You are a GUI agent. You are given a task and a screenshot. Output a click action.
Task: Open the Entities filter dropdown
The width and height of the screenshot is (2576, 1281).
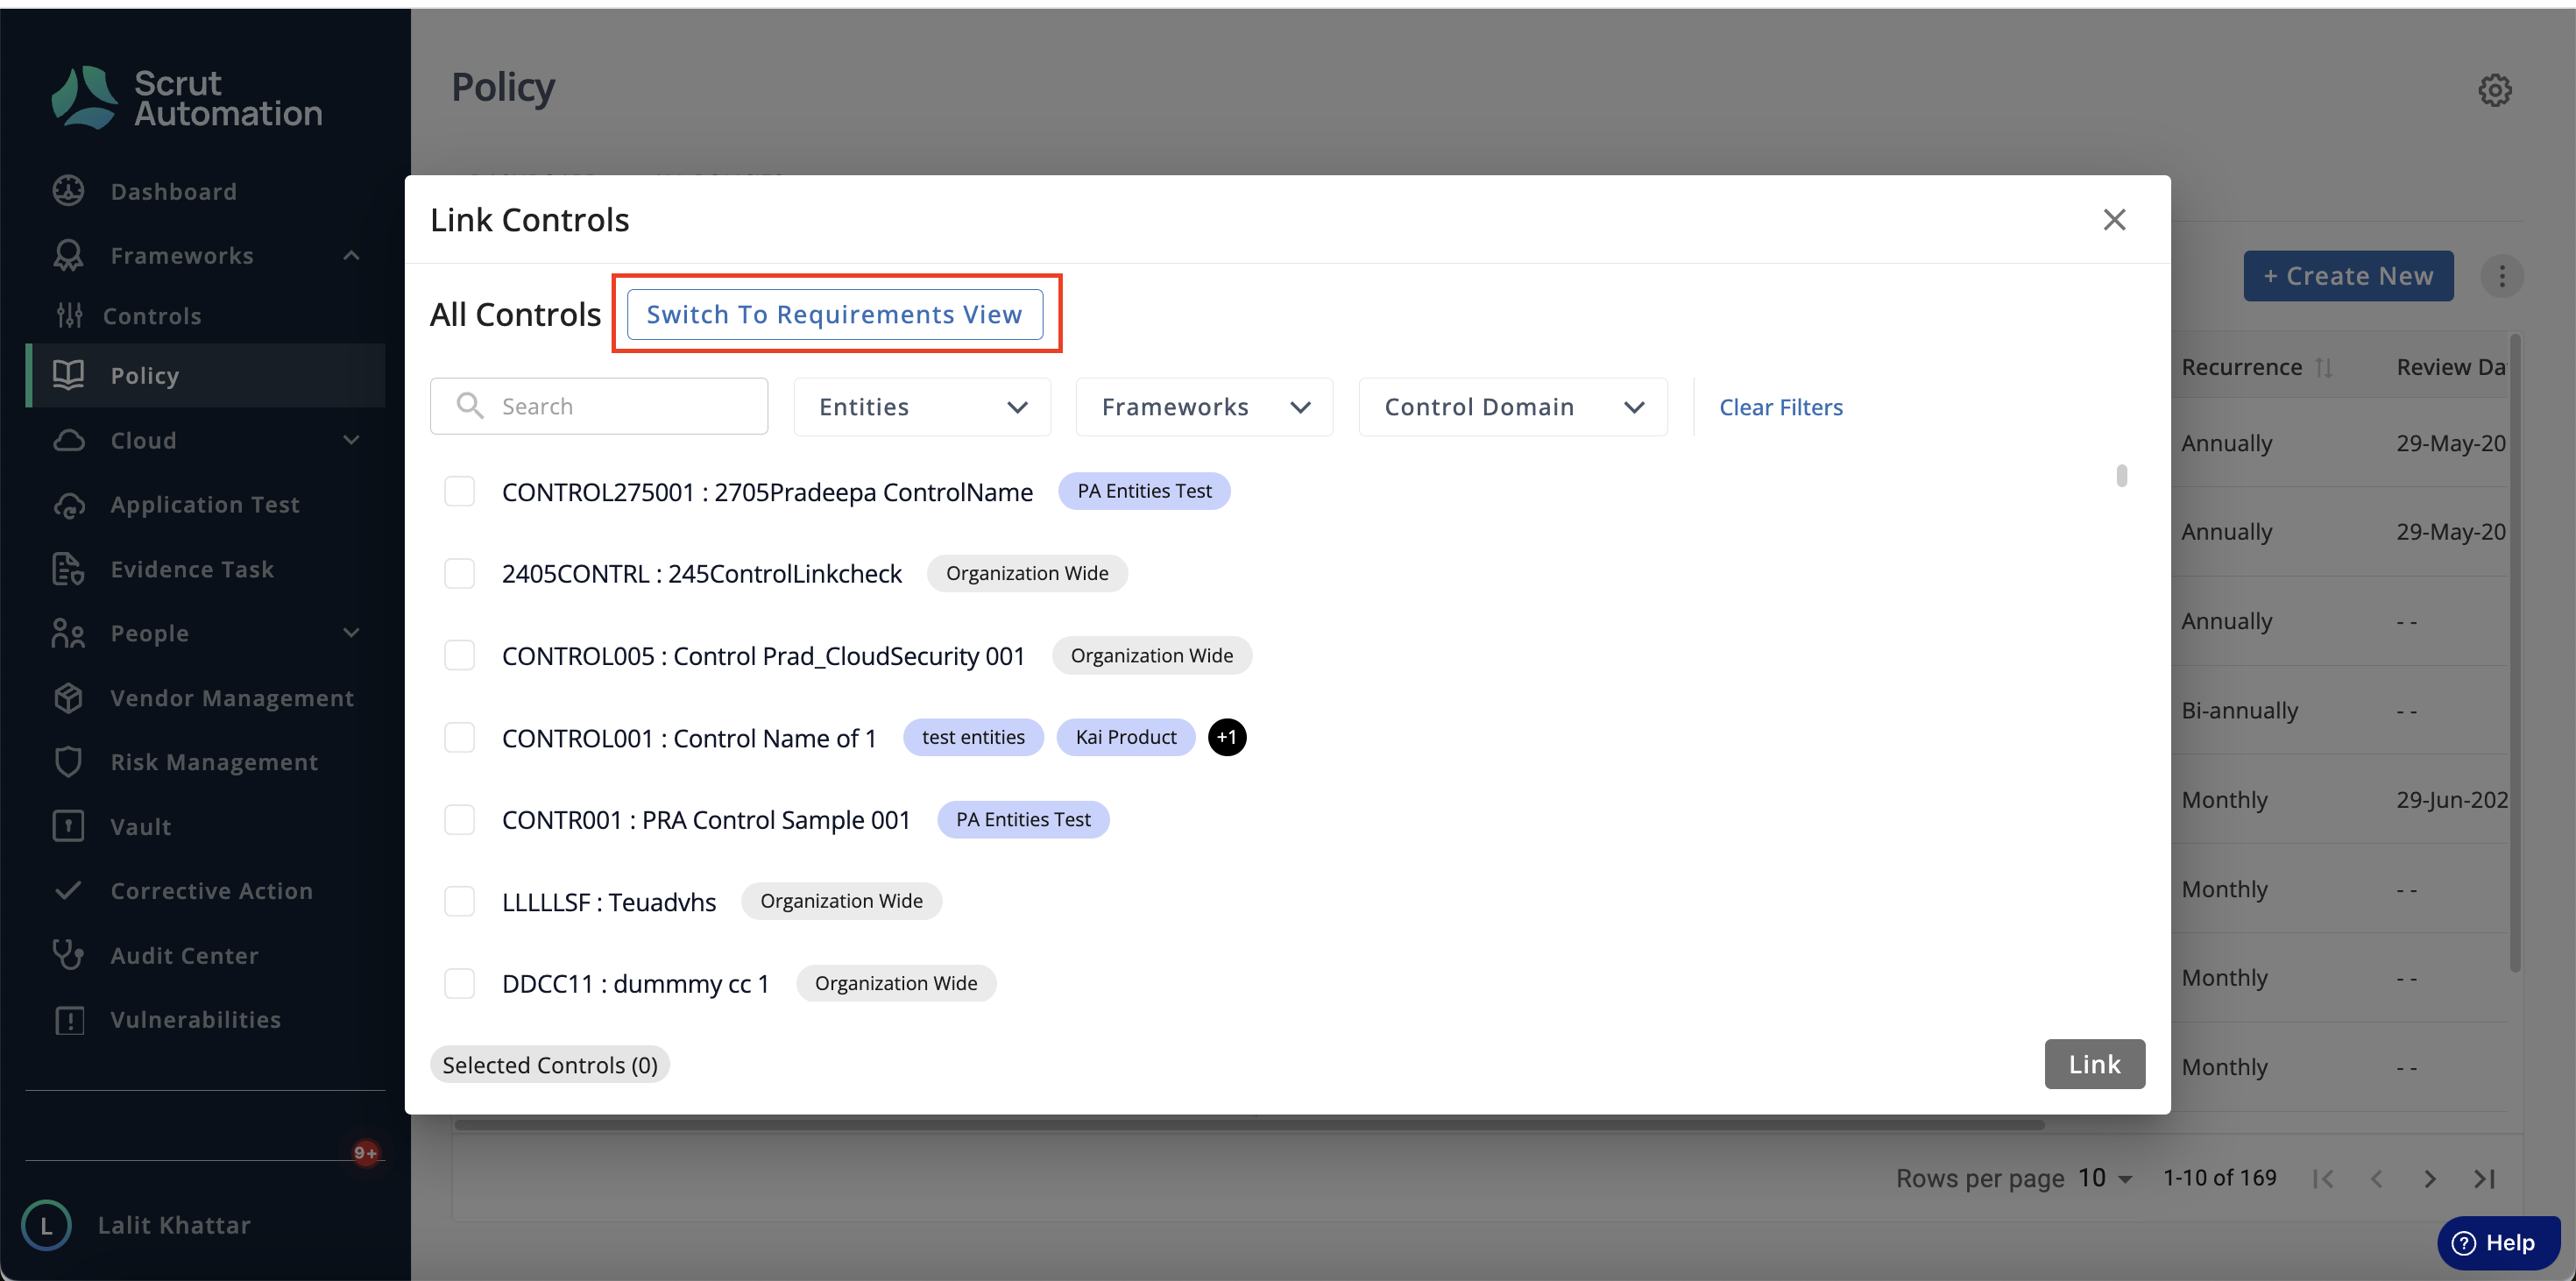[x=922, y=407]
